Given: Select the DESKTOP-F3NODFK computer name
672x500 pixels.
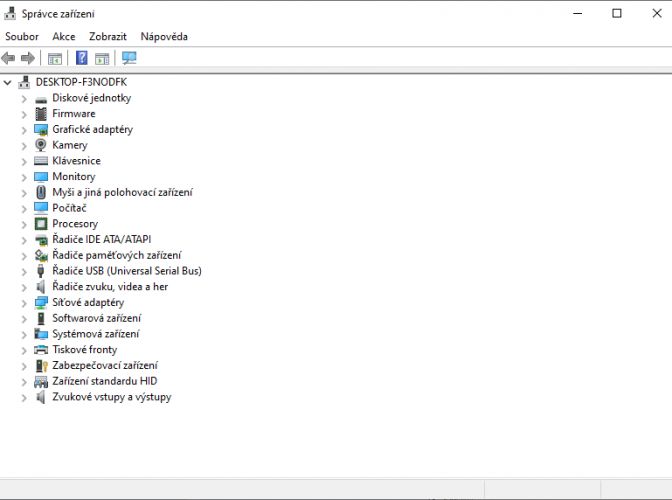Looking at the screenshot, I should click(81, 82).
